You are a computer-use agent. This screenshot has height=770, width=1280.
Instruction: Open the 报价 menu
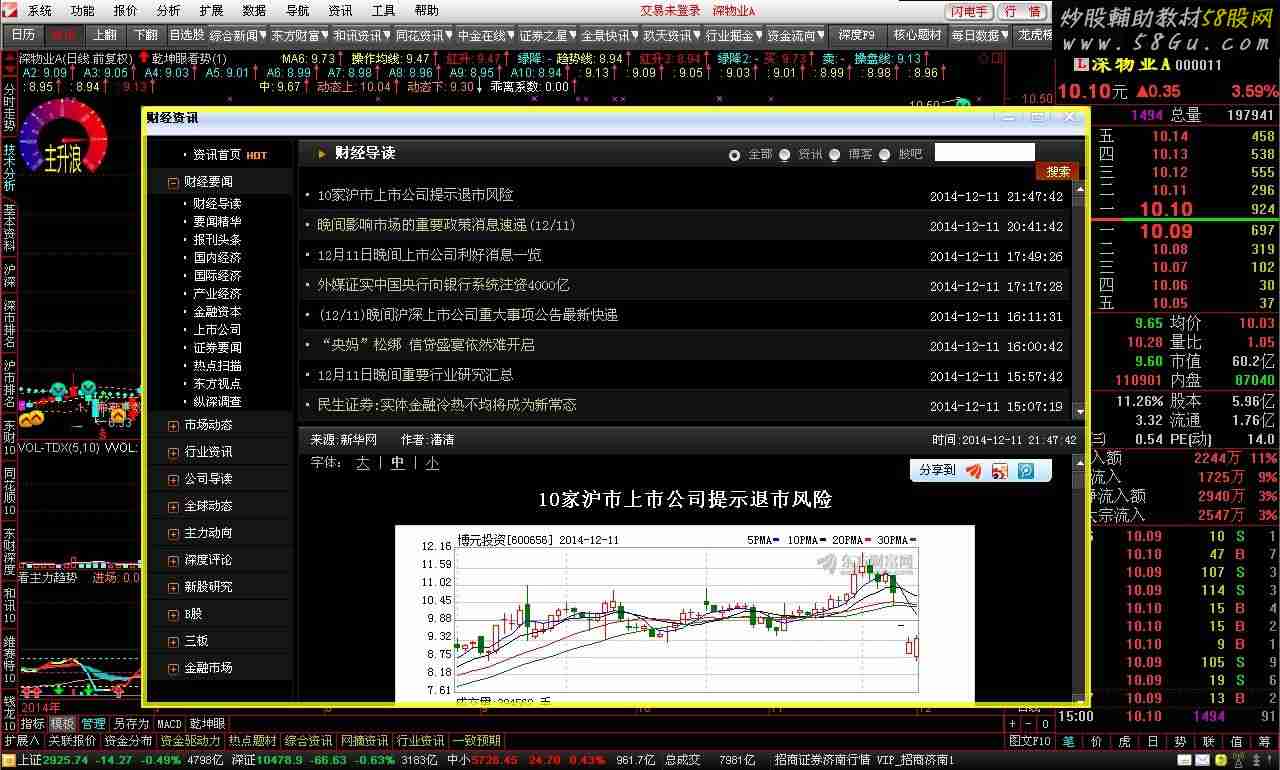126,11
